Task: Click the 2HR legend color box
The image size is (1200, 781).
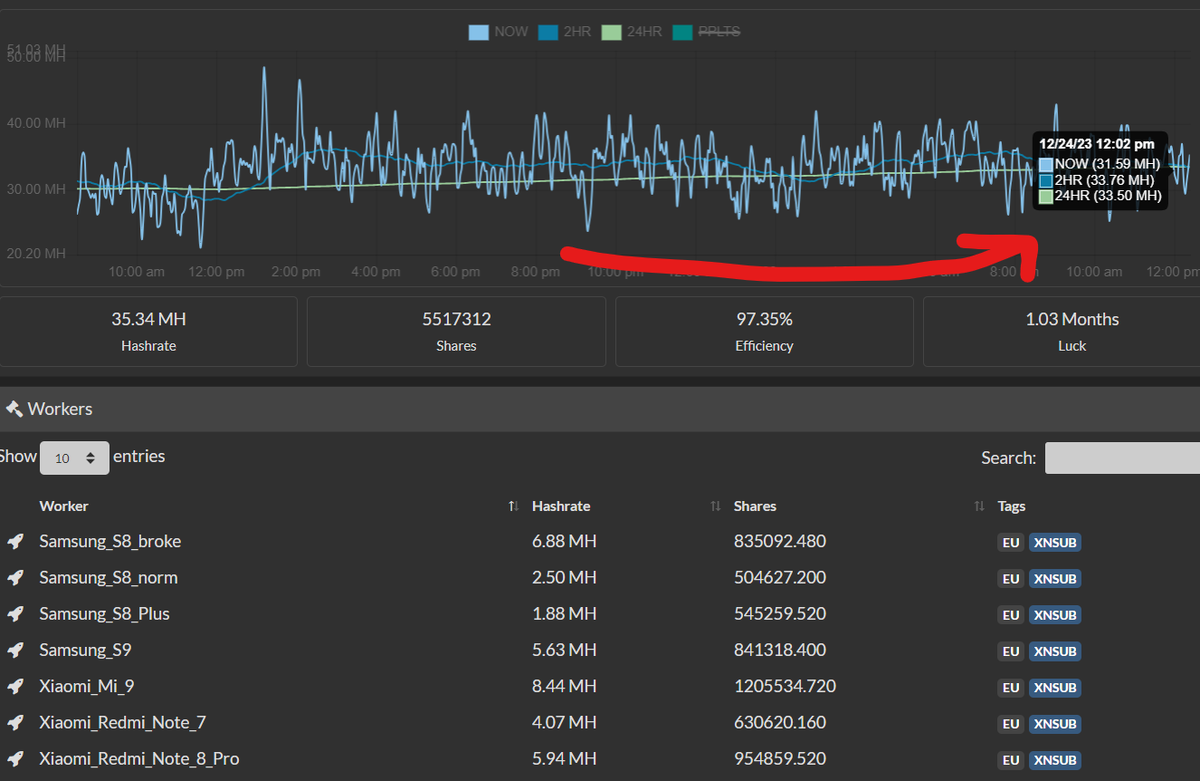Action: [x=548, y=32]
